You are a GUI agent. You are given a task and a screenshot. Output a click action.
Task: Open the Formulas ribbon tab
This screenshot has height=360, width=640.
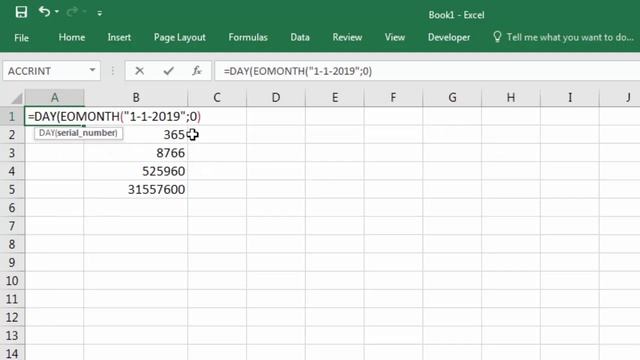[248, 38]
